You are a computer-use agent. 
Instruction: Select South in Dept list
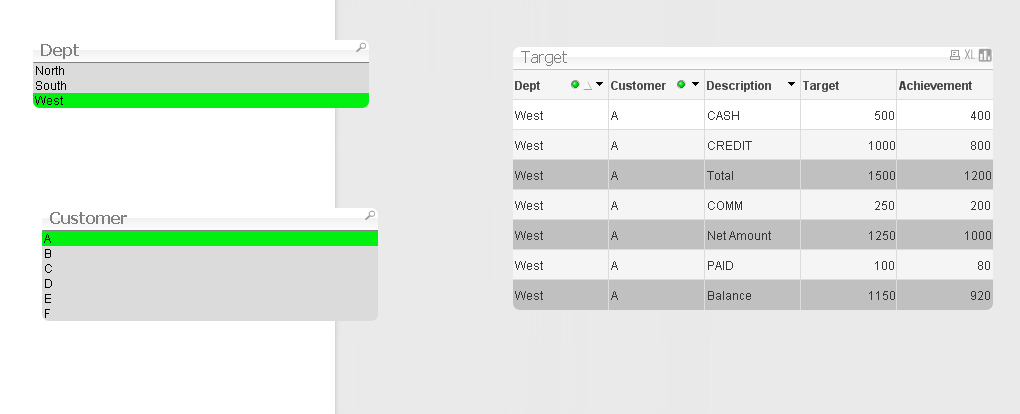[x=200, y=86]
